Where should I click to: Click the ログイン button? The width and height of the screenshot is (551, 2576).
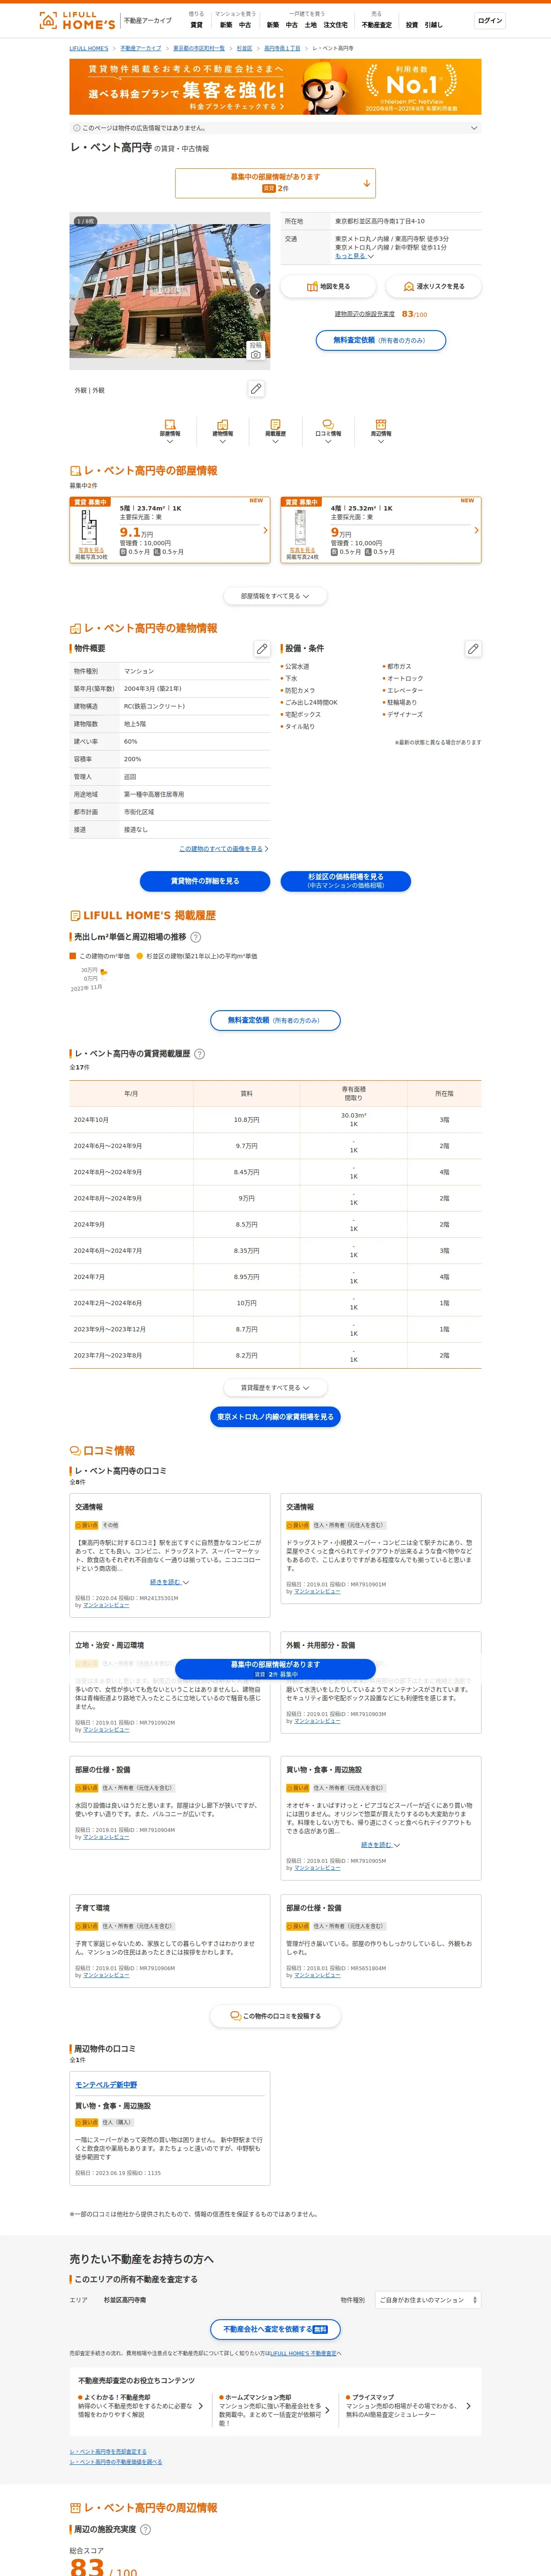click(490, 20)
